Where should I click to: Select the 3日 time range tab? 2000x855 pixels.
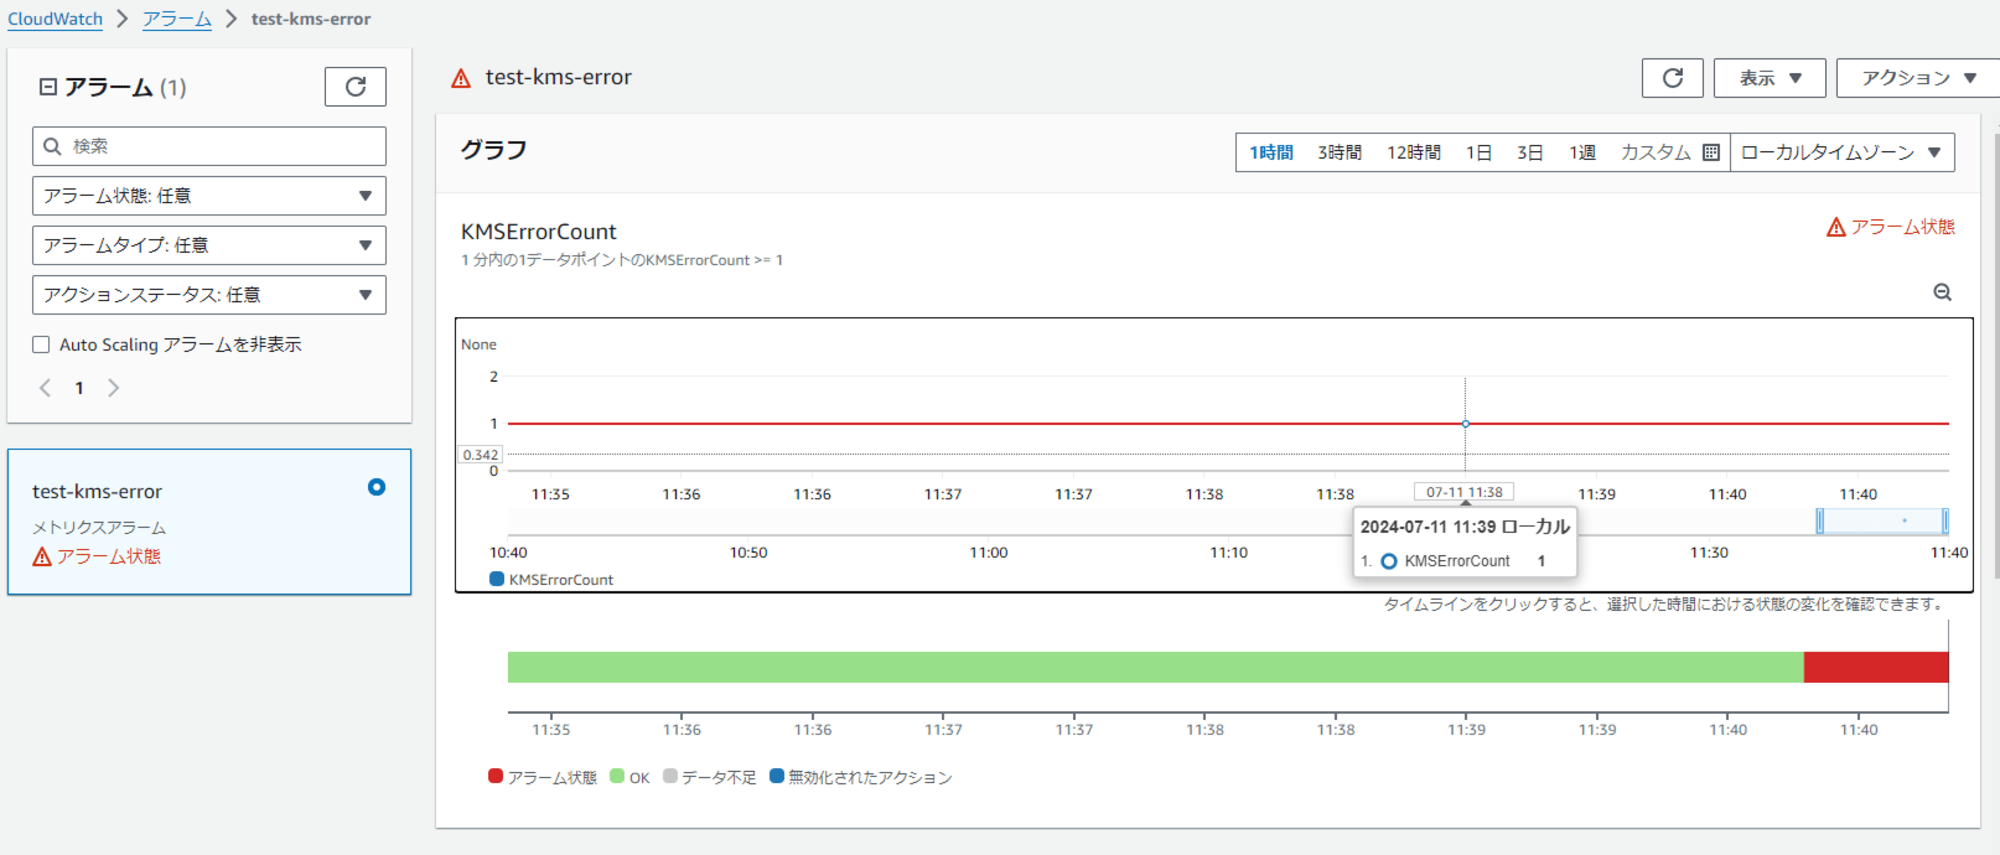click(x=1529, y=152)
